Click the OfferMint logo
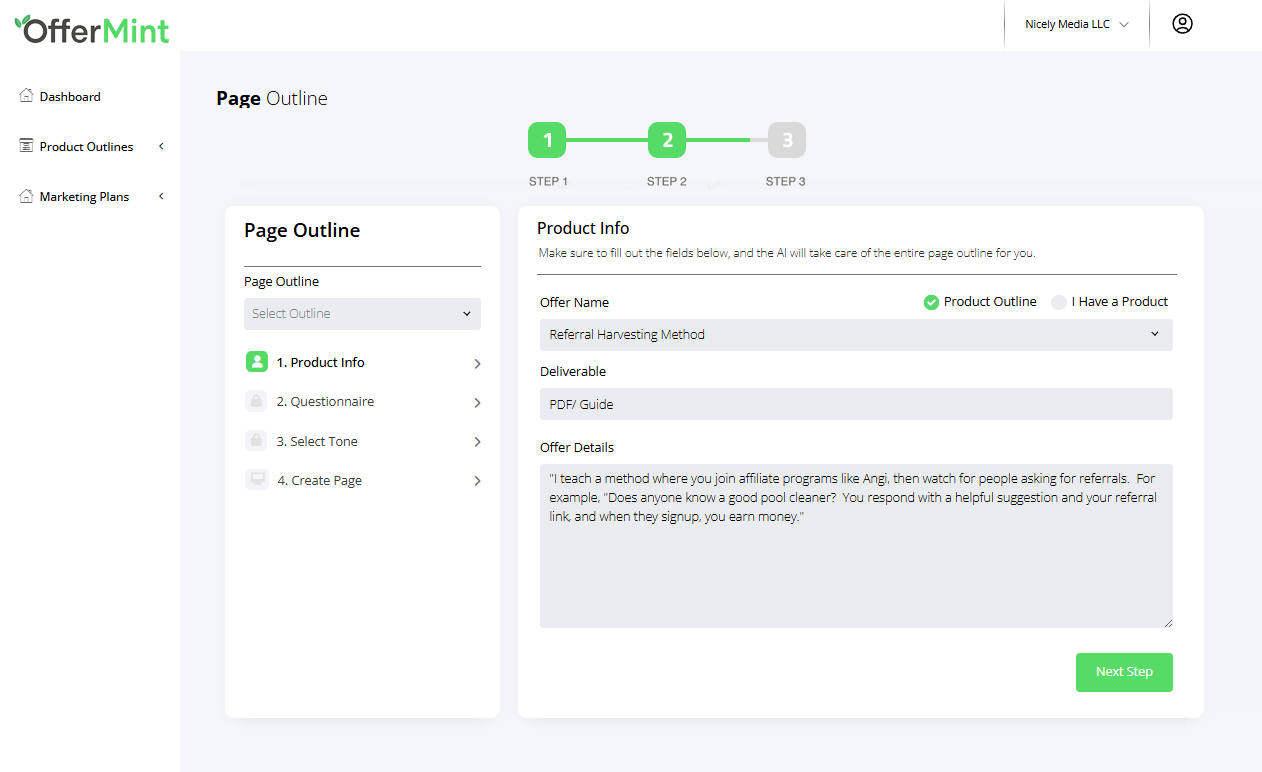The height and width of the screenshot is (772, 1262). pyautogui.click(x=92, y=29)
